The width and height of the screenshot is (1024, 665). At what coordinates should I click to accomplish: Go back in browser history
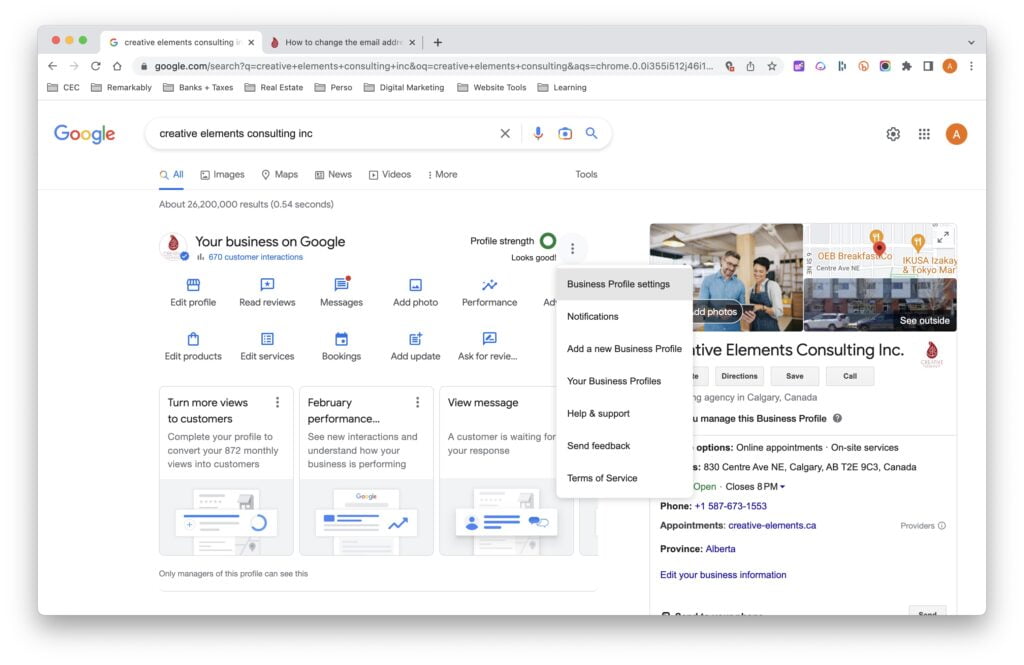coord(53,66)
